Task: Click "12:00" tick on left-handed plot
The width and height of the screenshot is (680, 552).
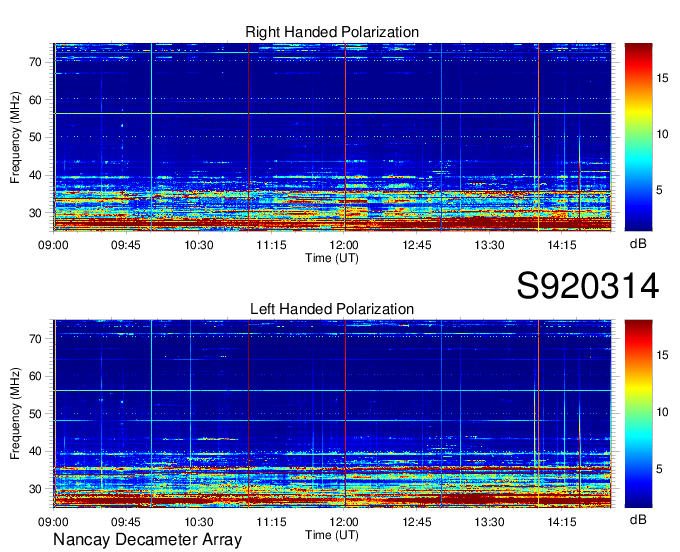Action: 344,522
